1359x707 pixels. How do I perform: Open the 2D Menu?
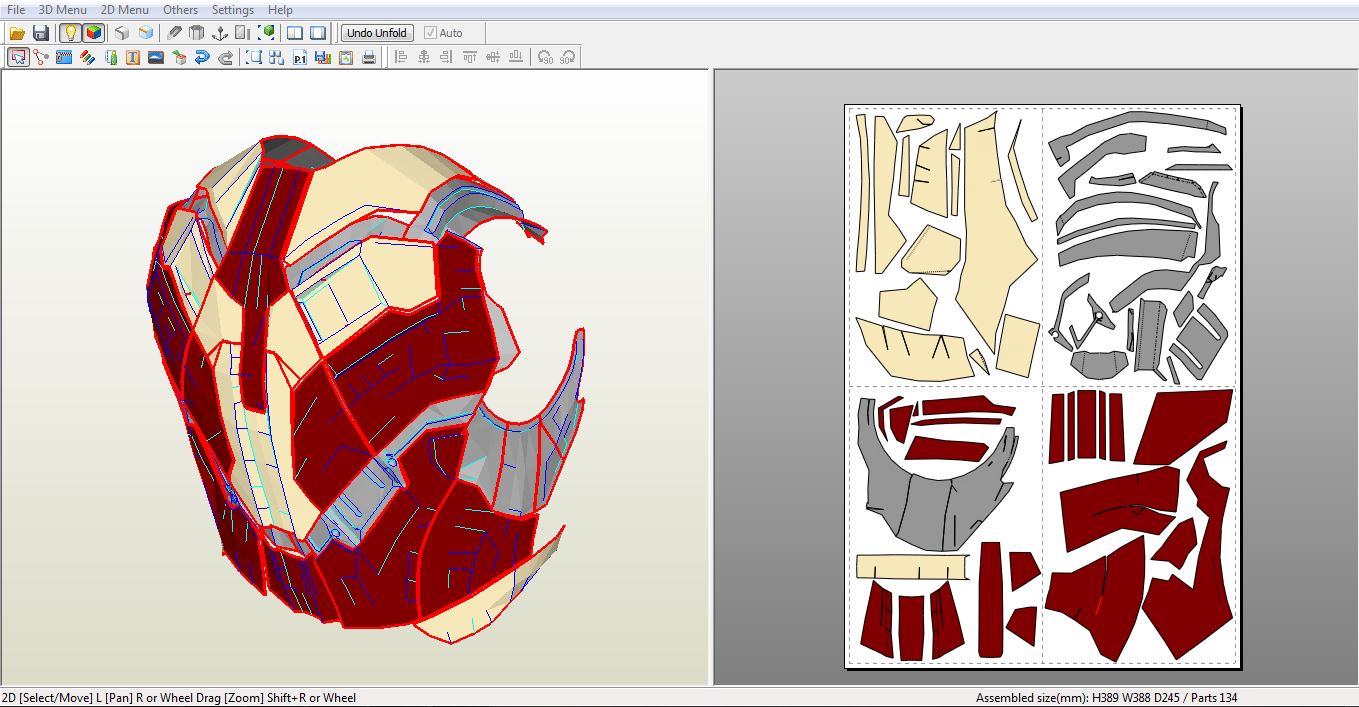click(x=125, y=9)
